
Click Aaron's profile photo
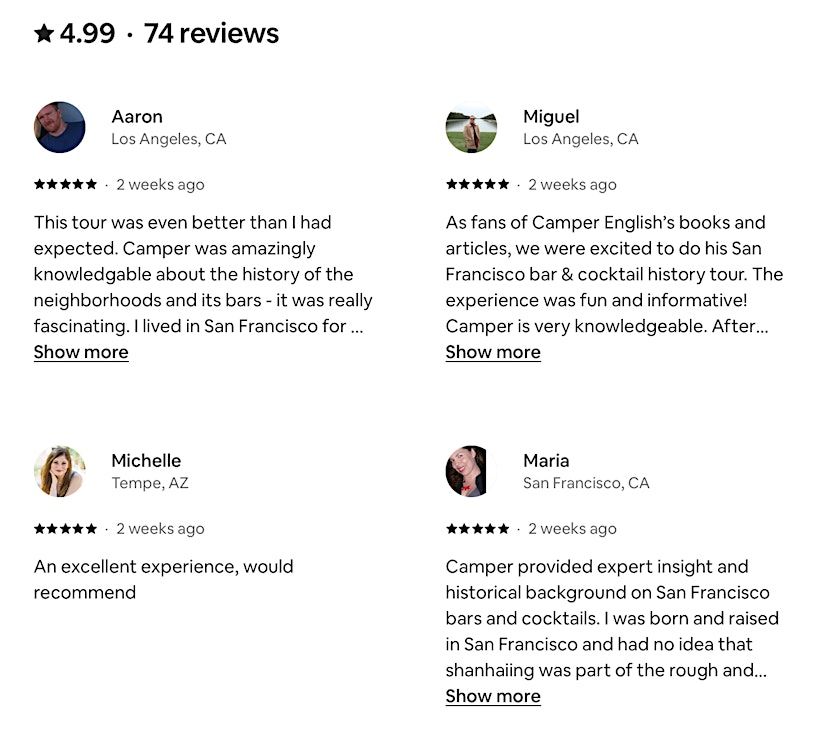60,127
